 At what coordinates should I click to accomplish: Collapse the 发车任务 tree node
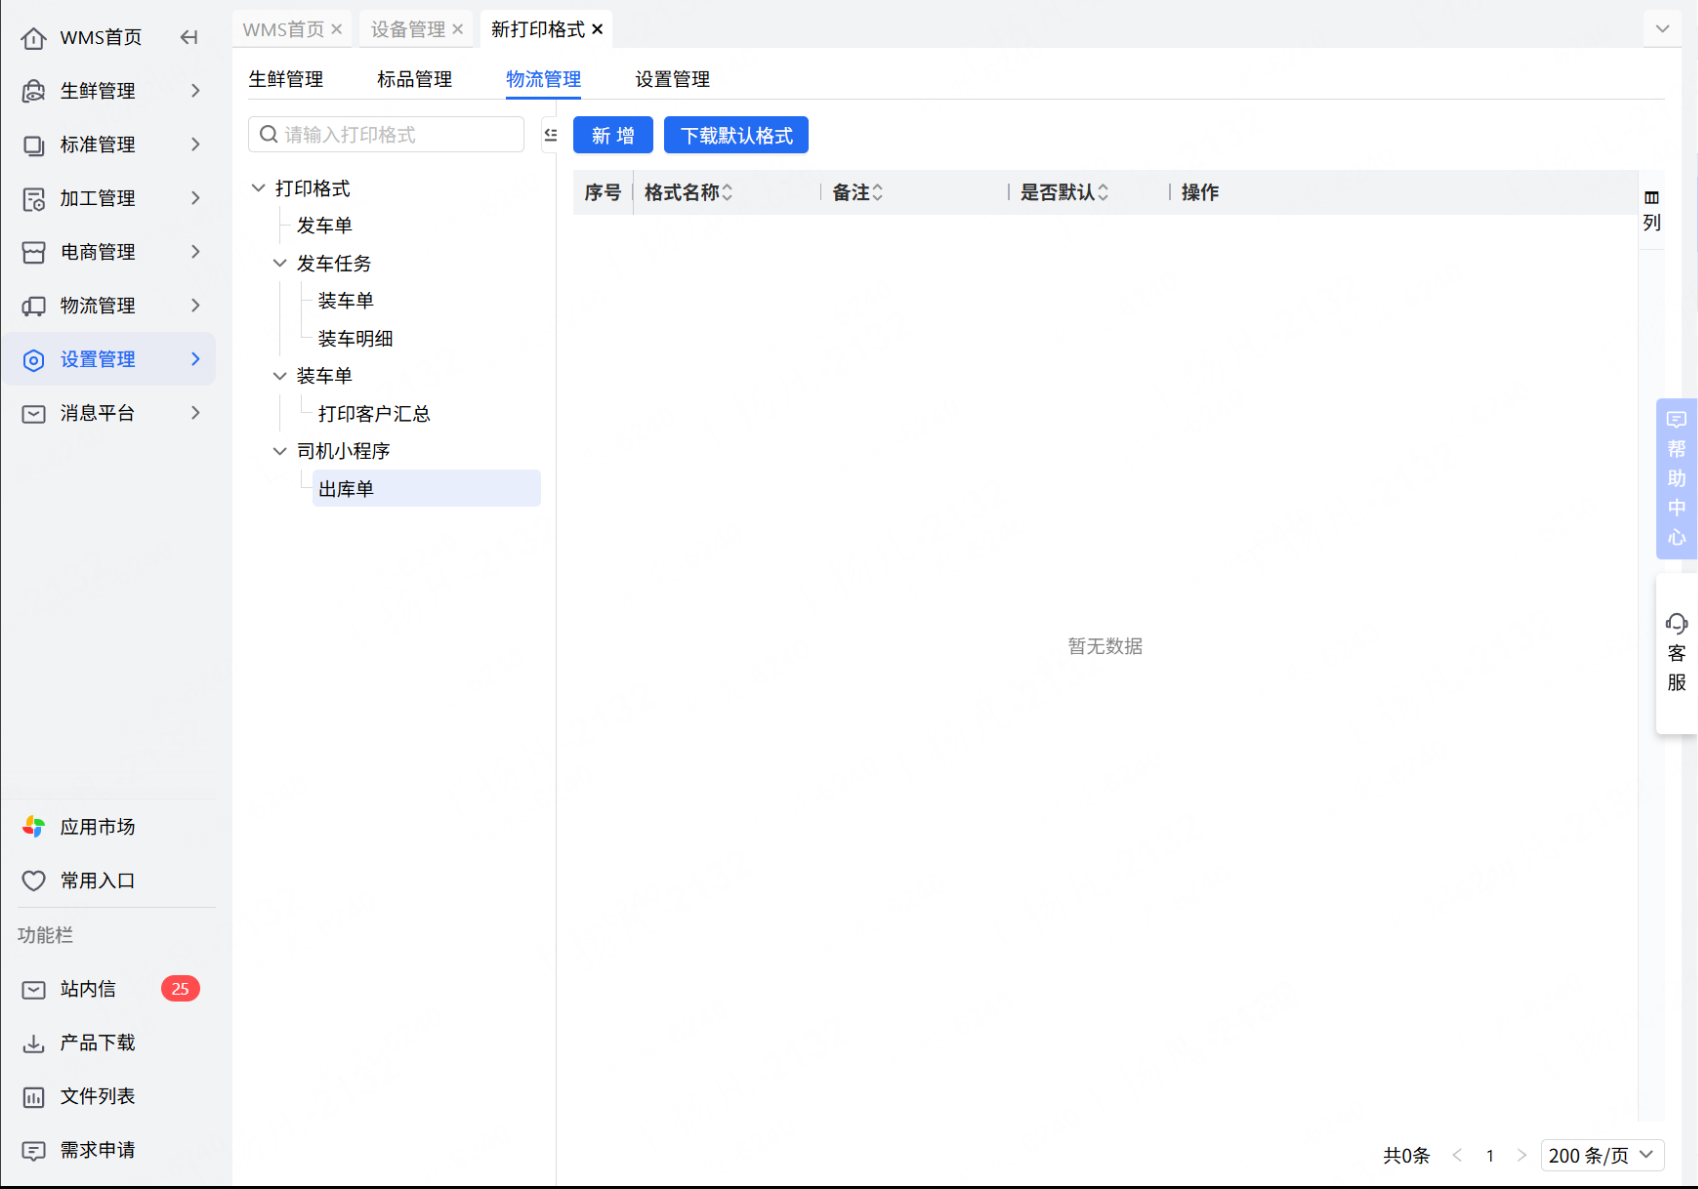[280, 264]
